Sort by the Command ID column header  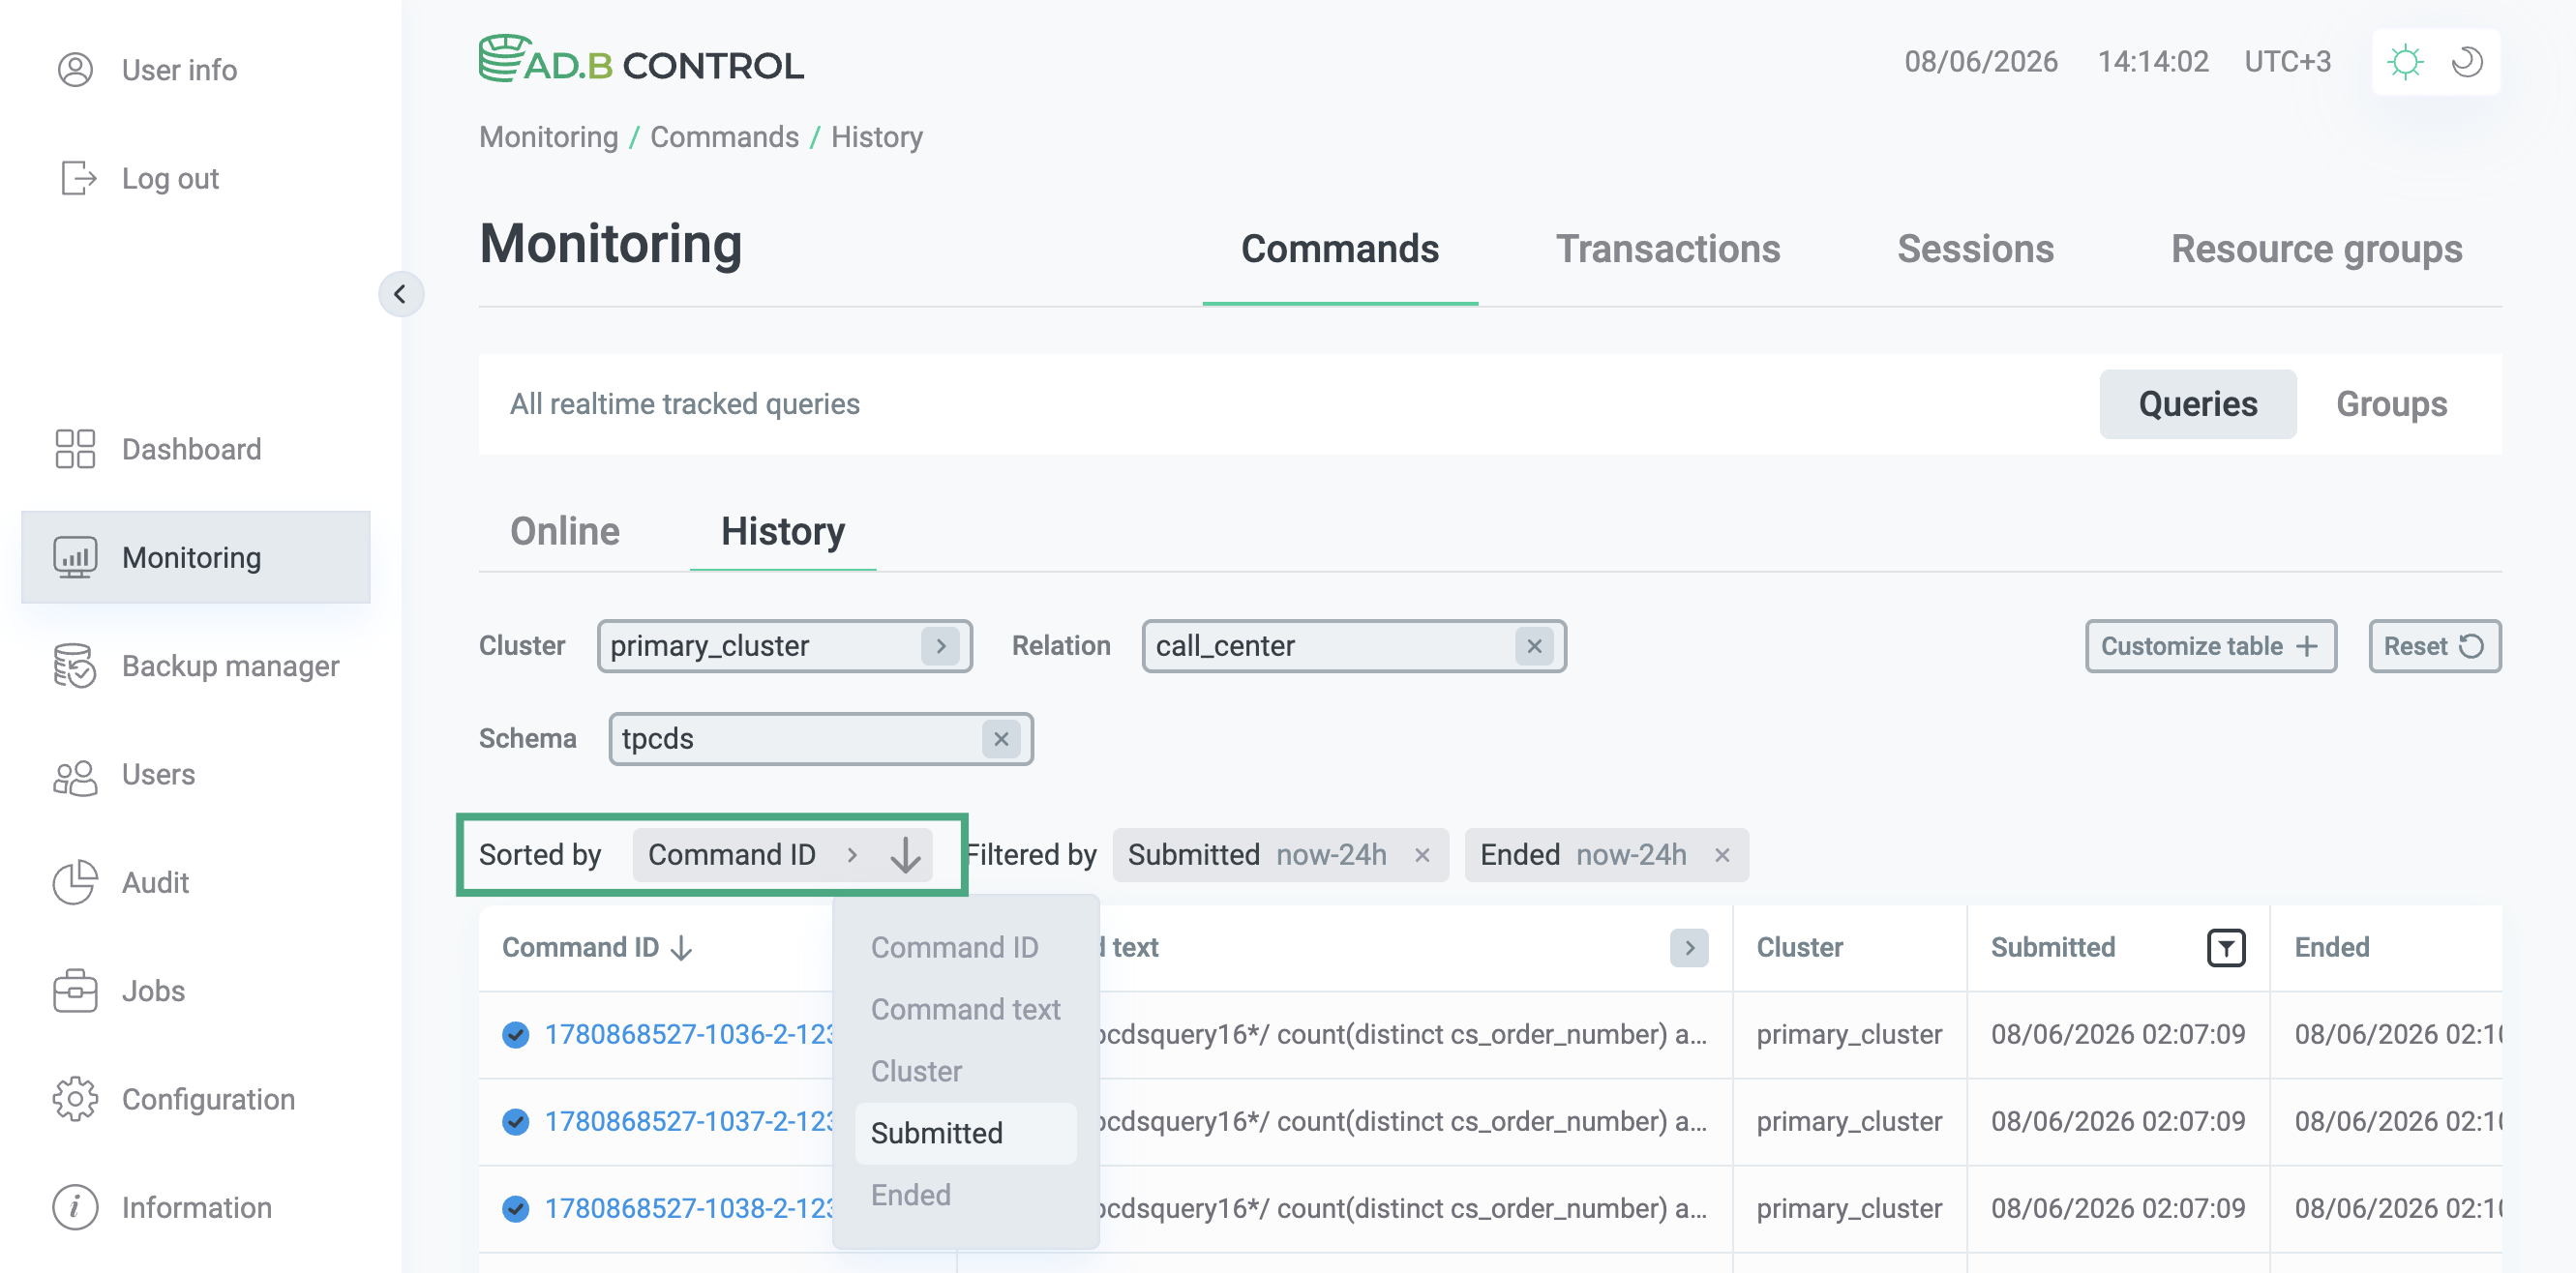[597, 947]
